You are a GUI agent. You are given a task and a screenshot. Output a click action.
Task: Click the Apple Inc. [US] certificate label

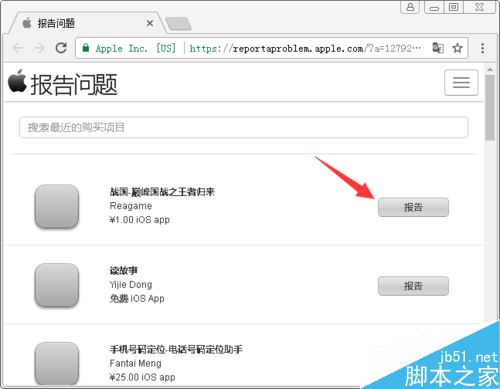tap(135, 48)
